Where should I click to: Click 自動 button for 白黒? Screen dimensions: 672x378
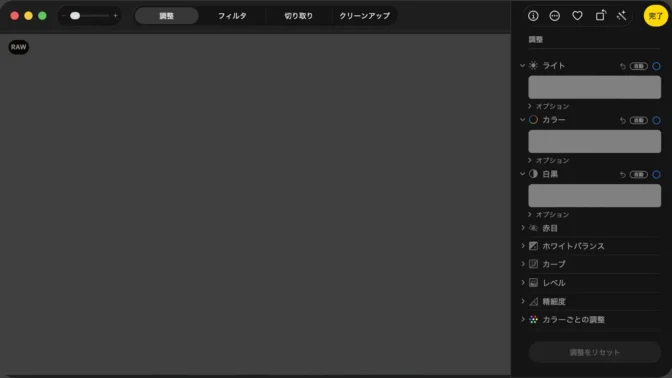(639, 174)
